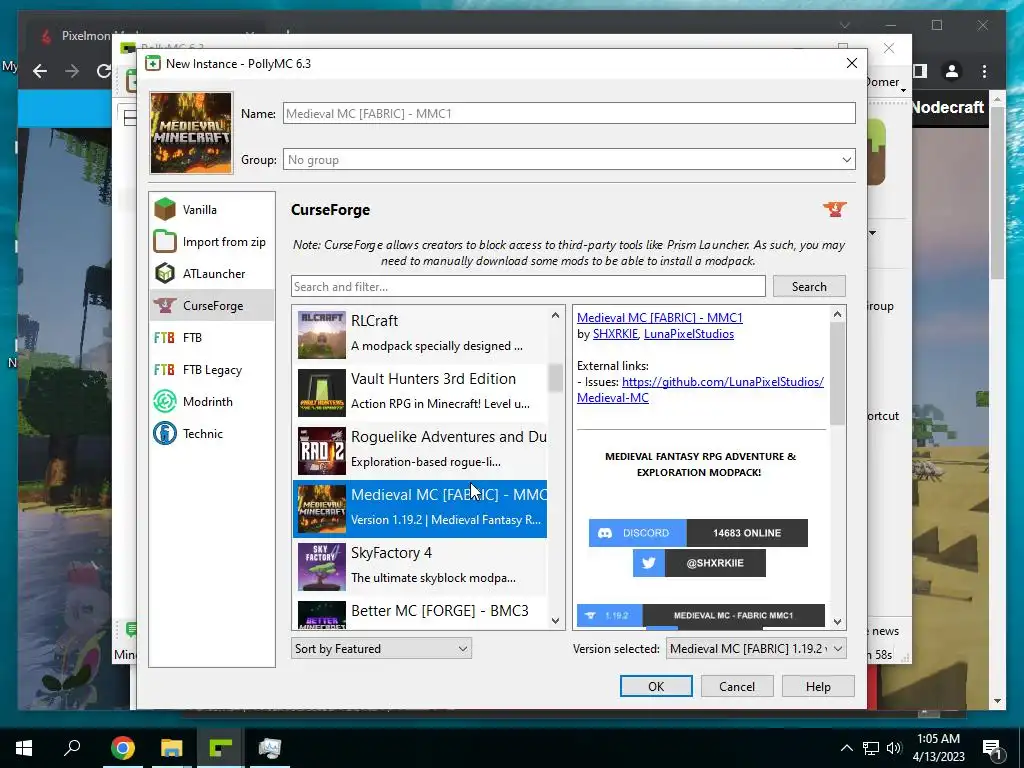
Task: Switch to Chrome on taskbar
Action: (122, 748)
